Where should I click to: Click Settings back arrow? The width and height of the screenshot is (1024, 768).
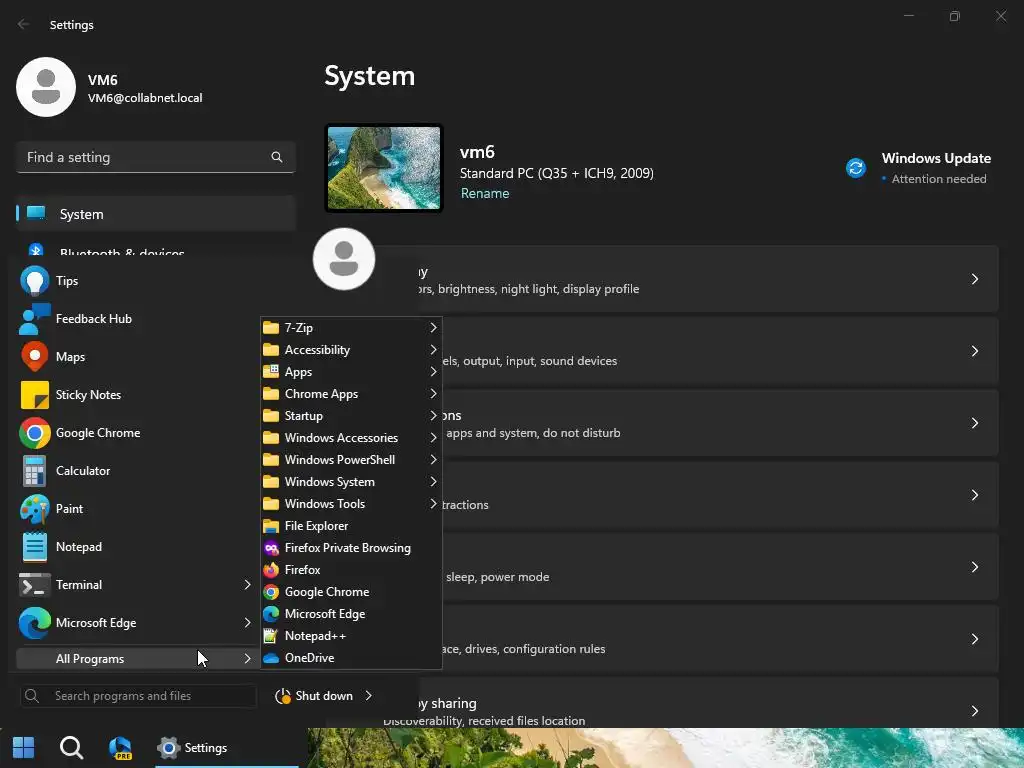tap(24, 24)
